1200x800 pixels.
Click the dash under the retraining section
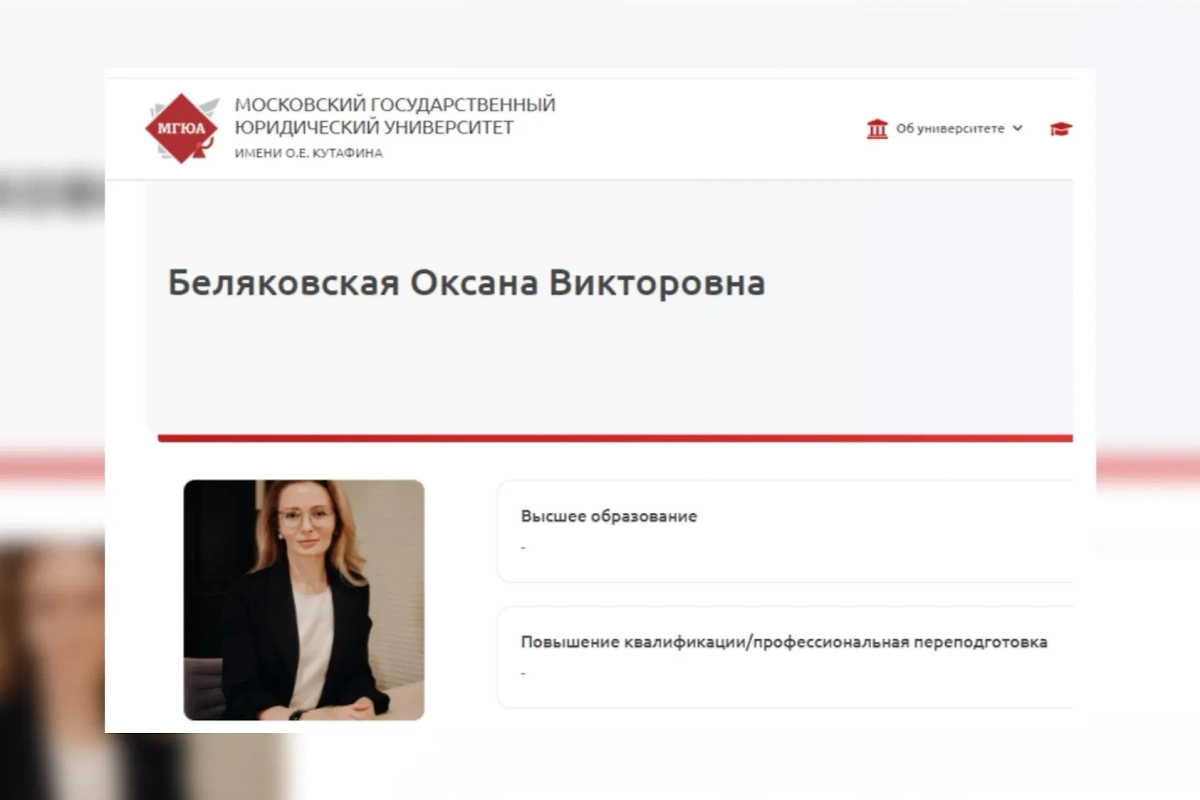pos(521,674)
